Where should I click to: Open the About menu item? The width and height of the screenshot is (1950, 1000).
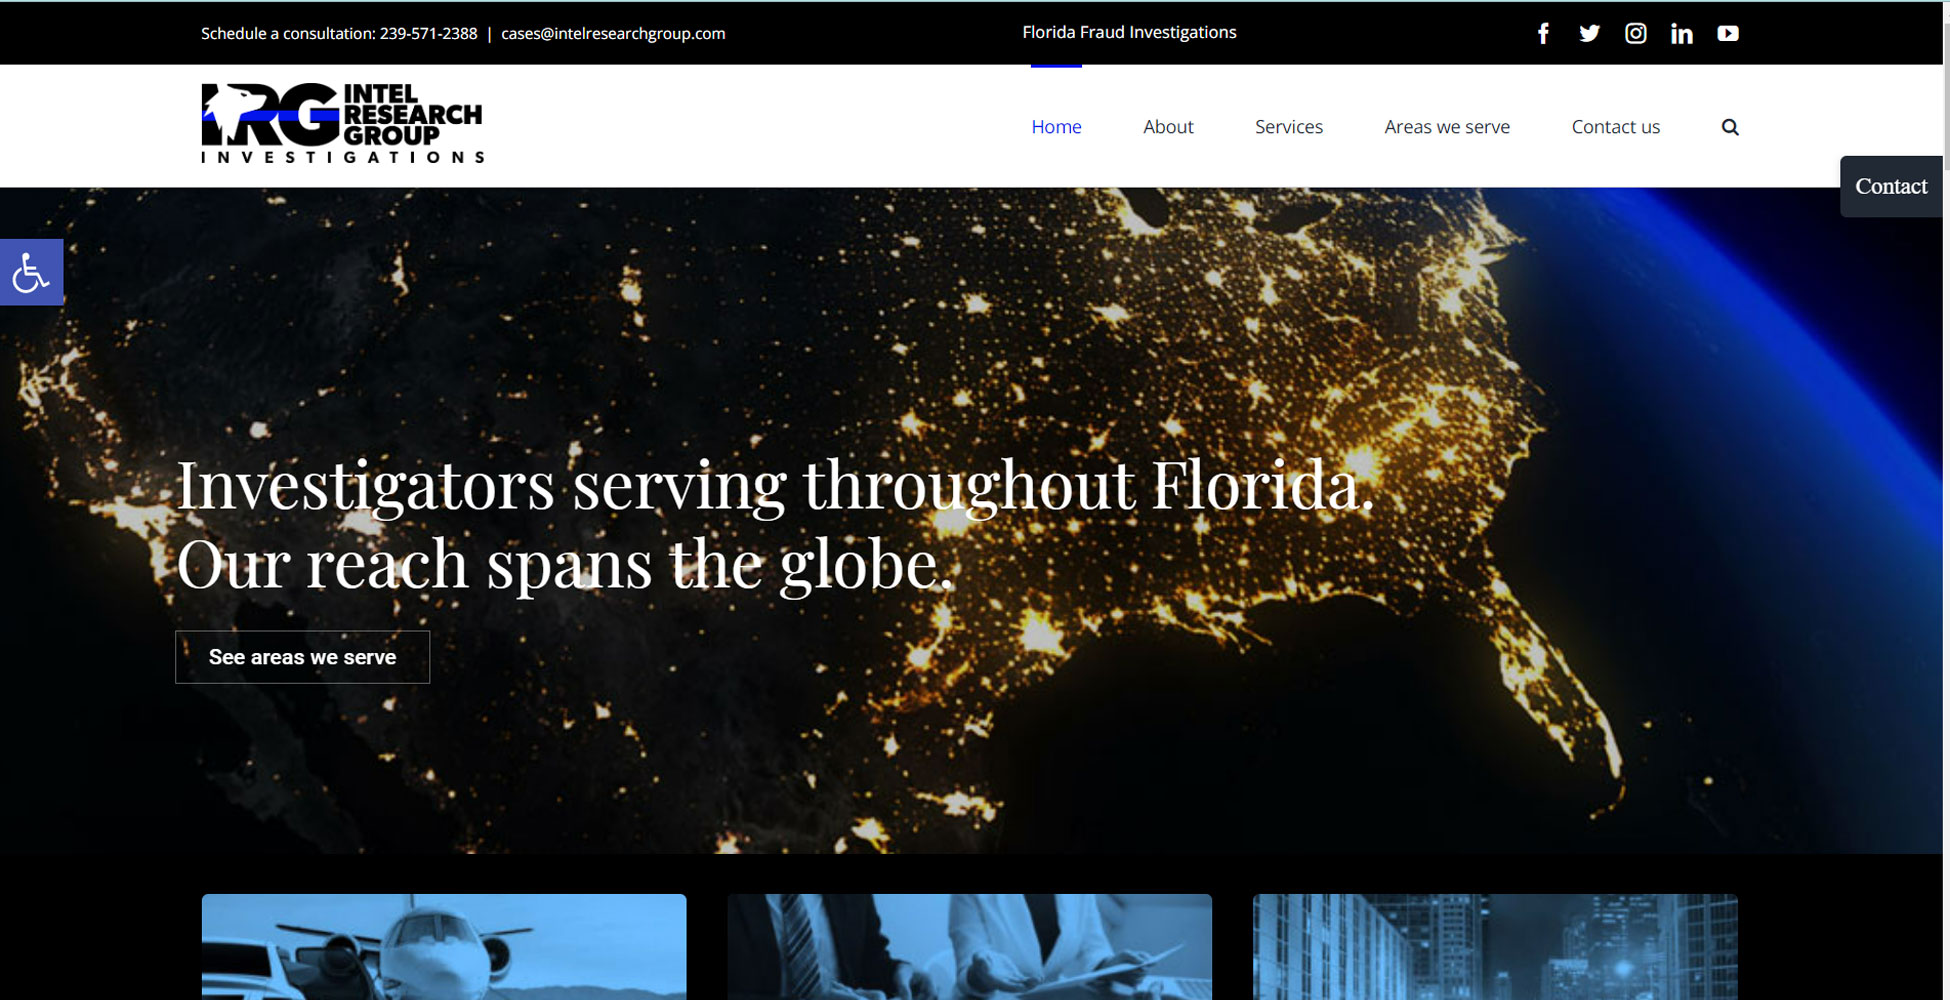coord(1168,127)
